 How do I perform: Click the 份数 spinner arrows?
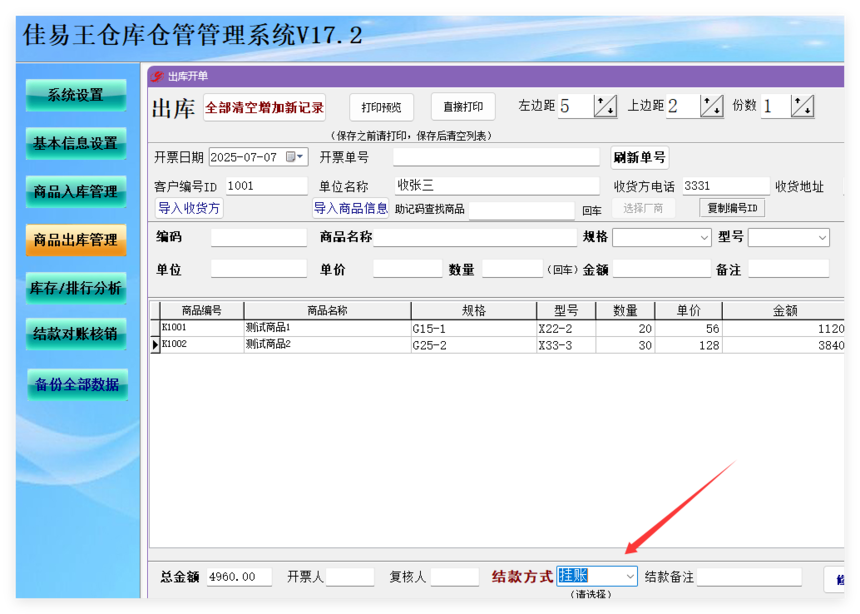pos(802,106)
